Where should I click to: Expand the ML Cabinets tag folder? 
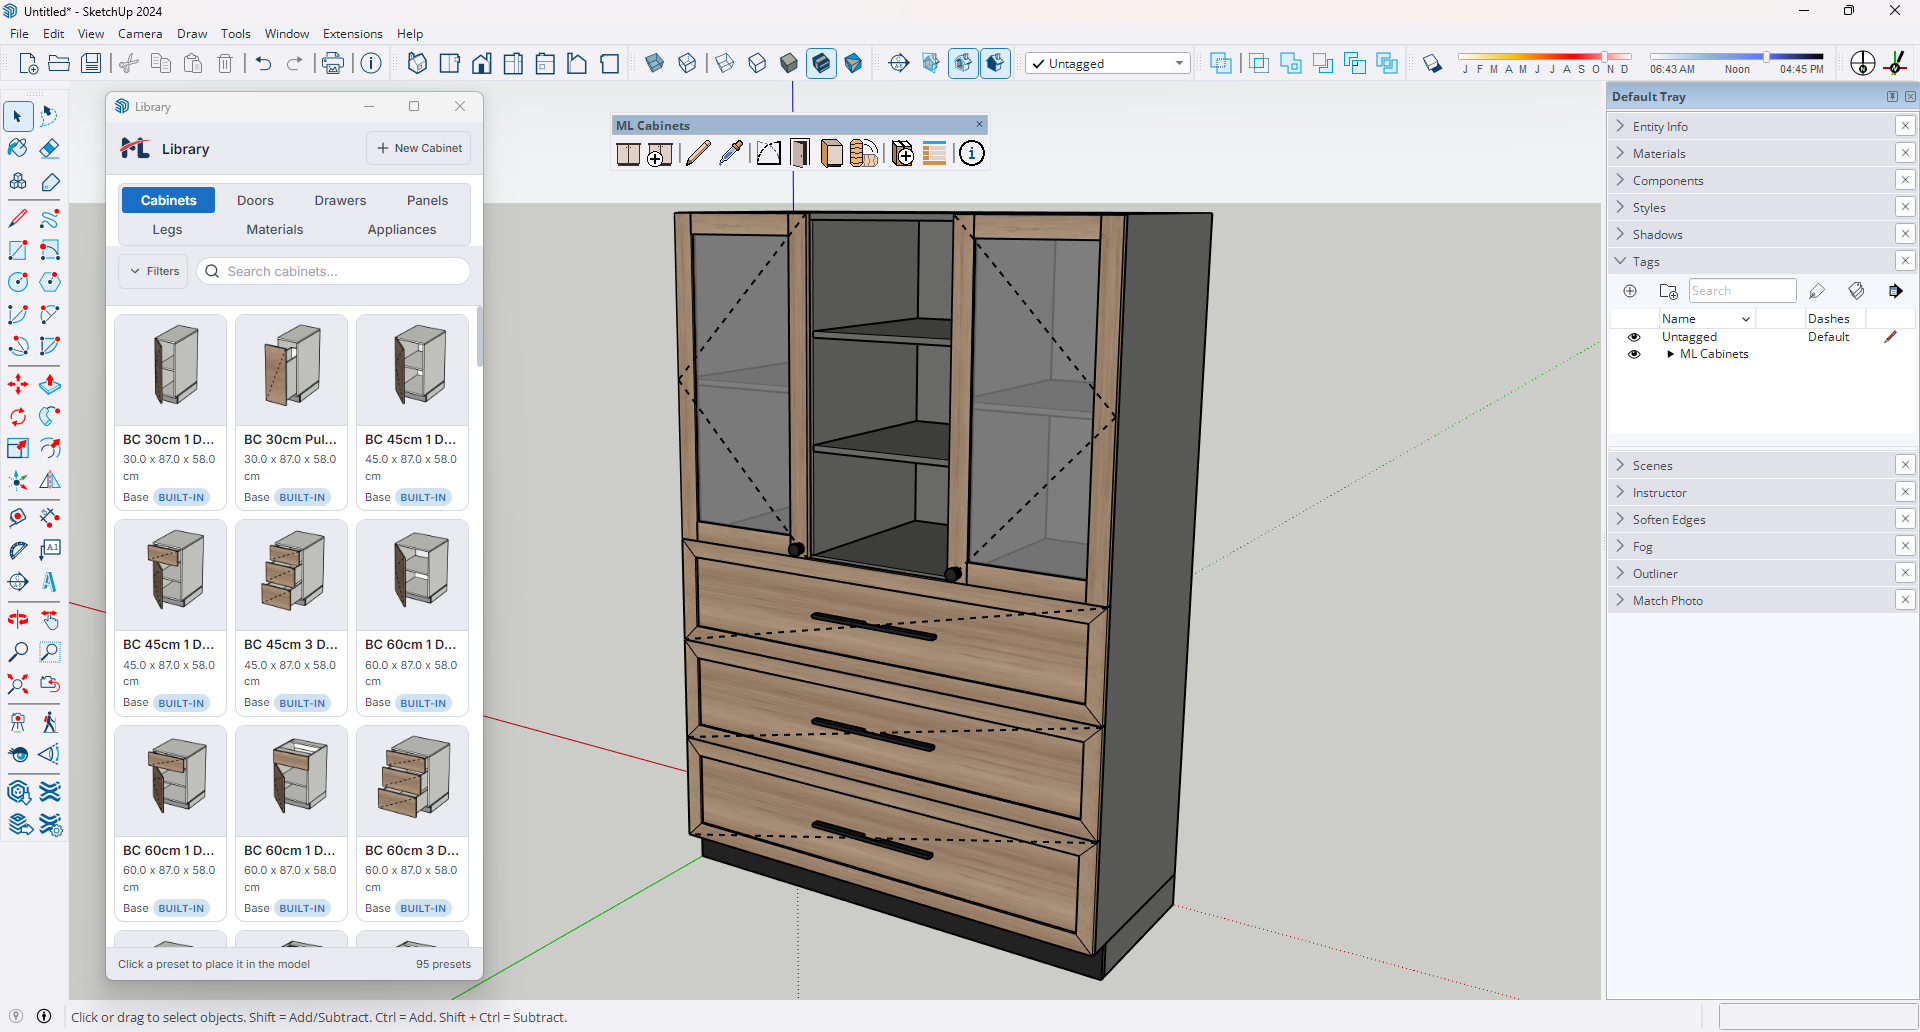point(1670,354)
